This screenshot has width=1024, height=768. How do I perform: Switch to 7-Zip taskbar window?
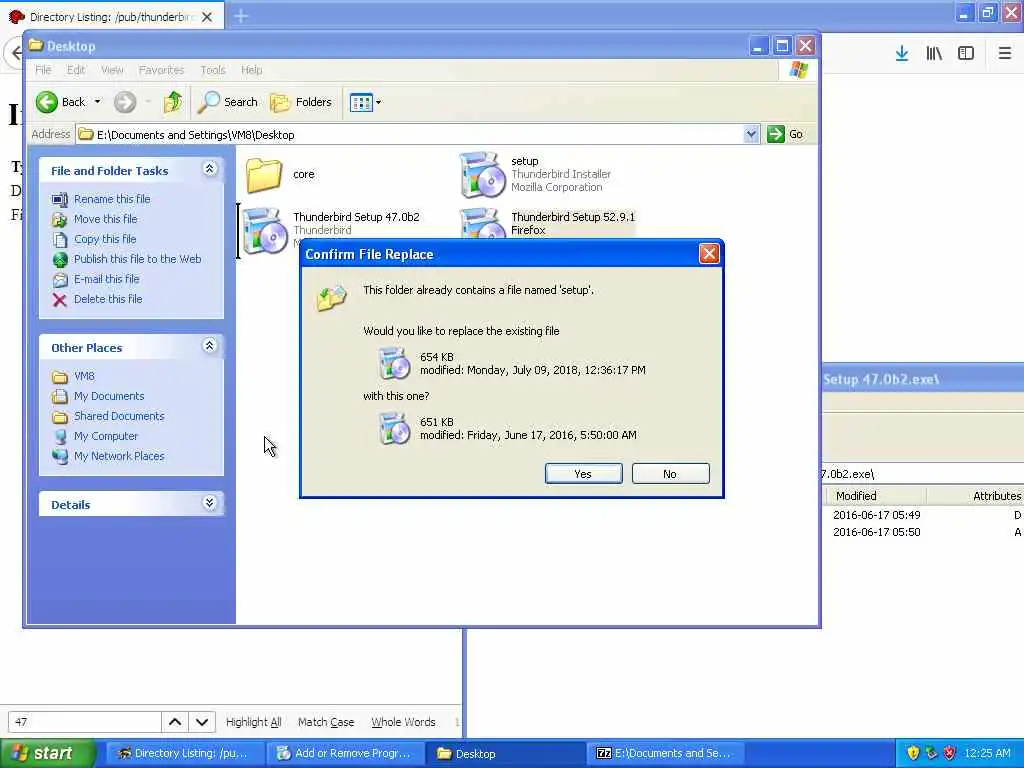pyautogui.click(x=667, y=753)
